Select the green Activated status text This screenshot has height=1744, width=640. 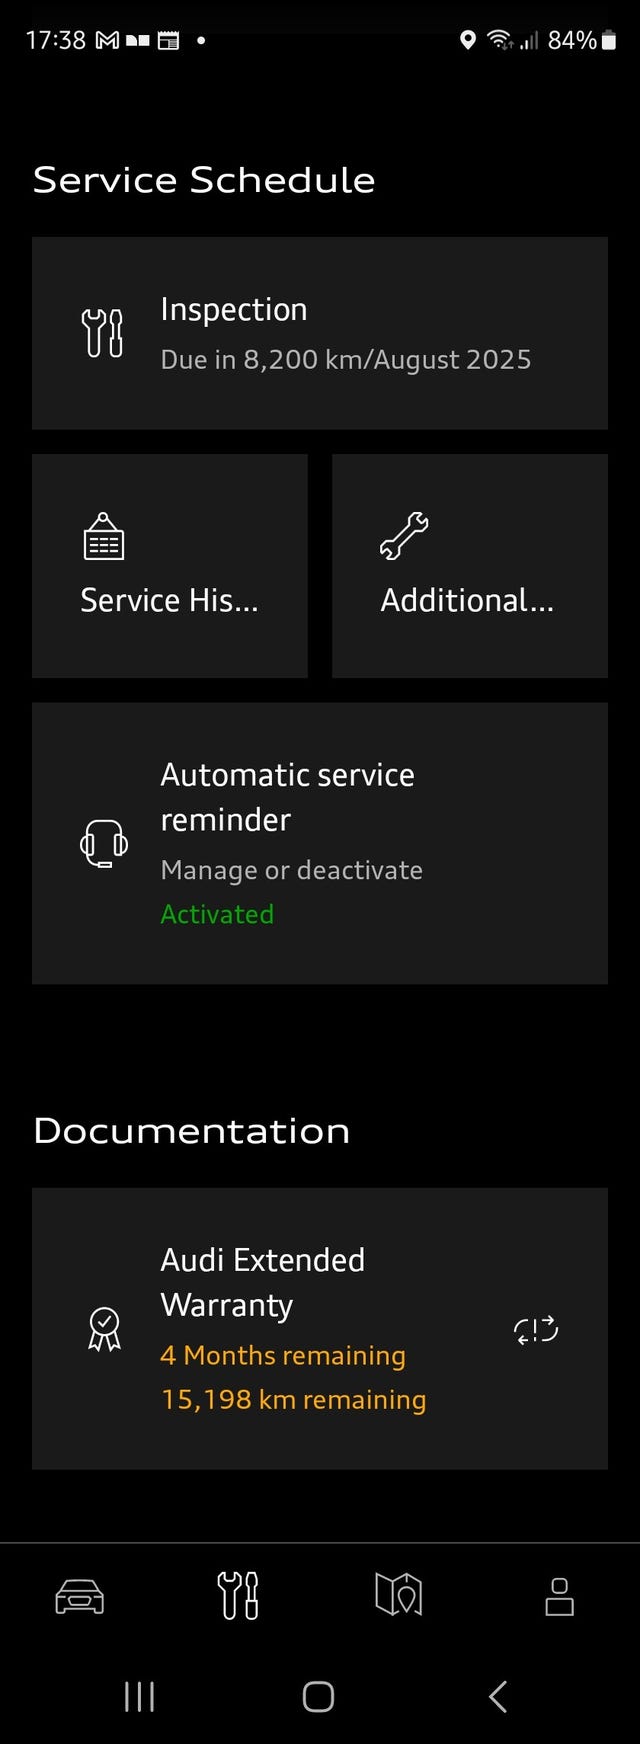[217, 914]
